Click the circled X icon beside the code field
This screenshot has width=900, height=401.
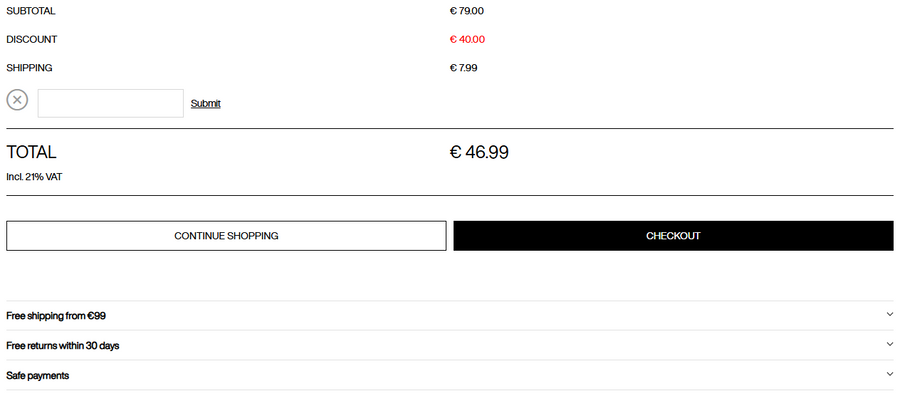17,100
